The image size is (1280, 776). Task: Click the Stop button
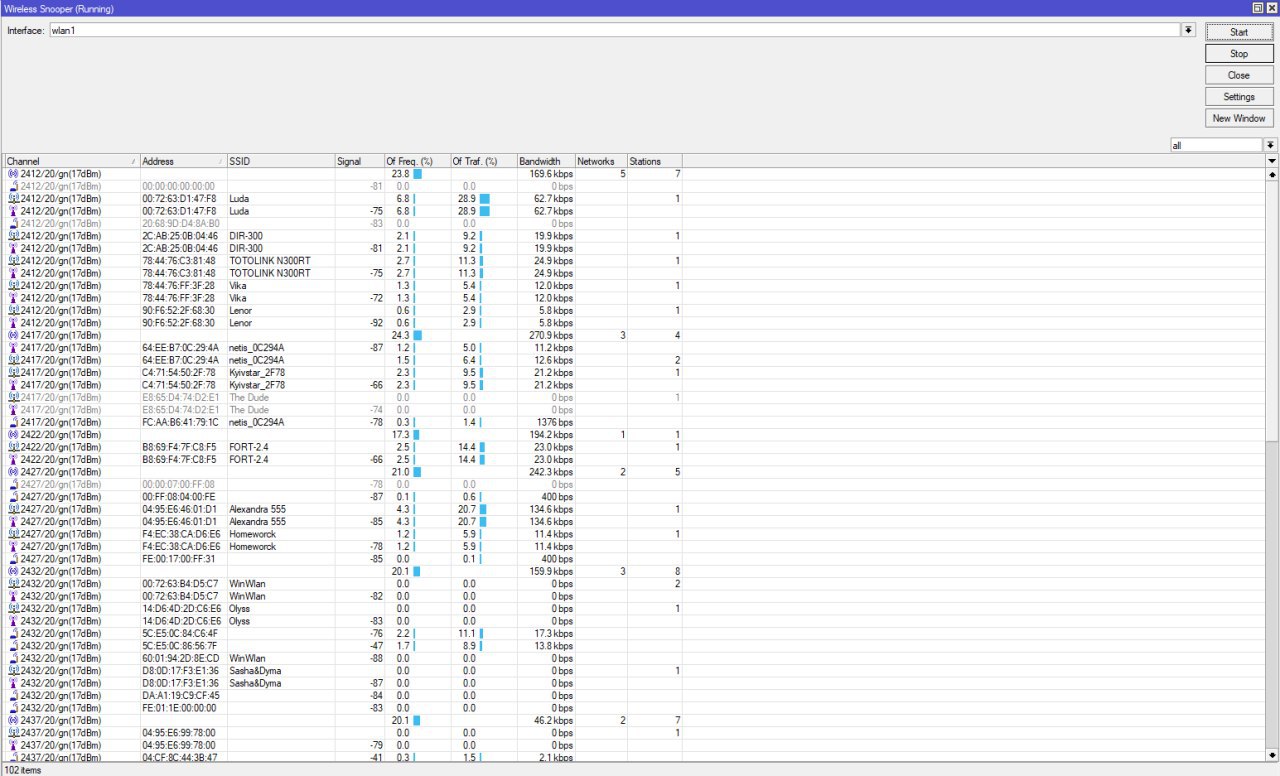click(x=1239, y=54)
